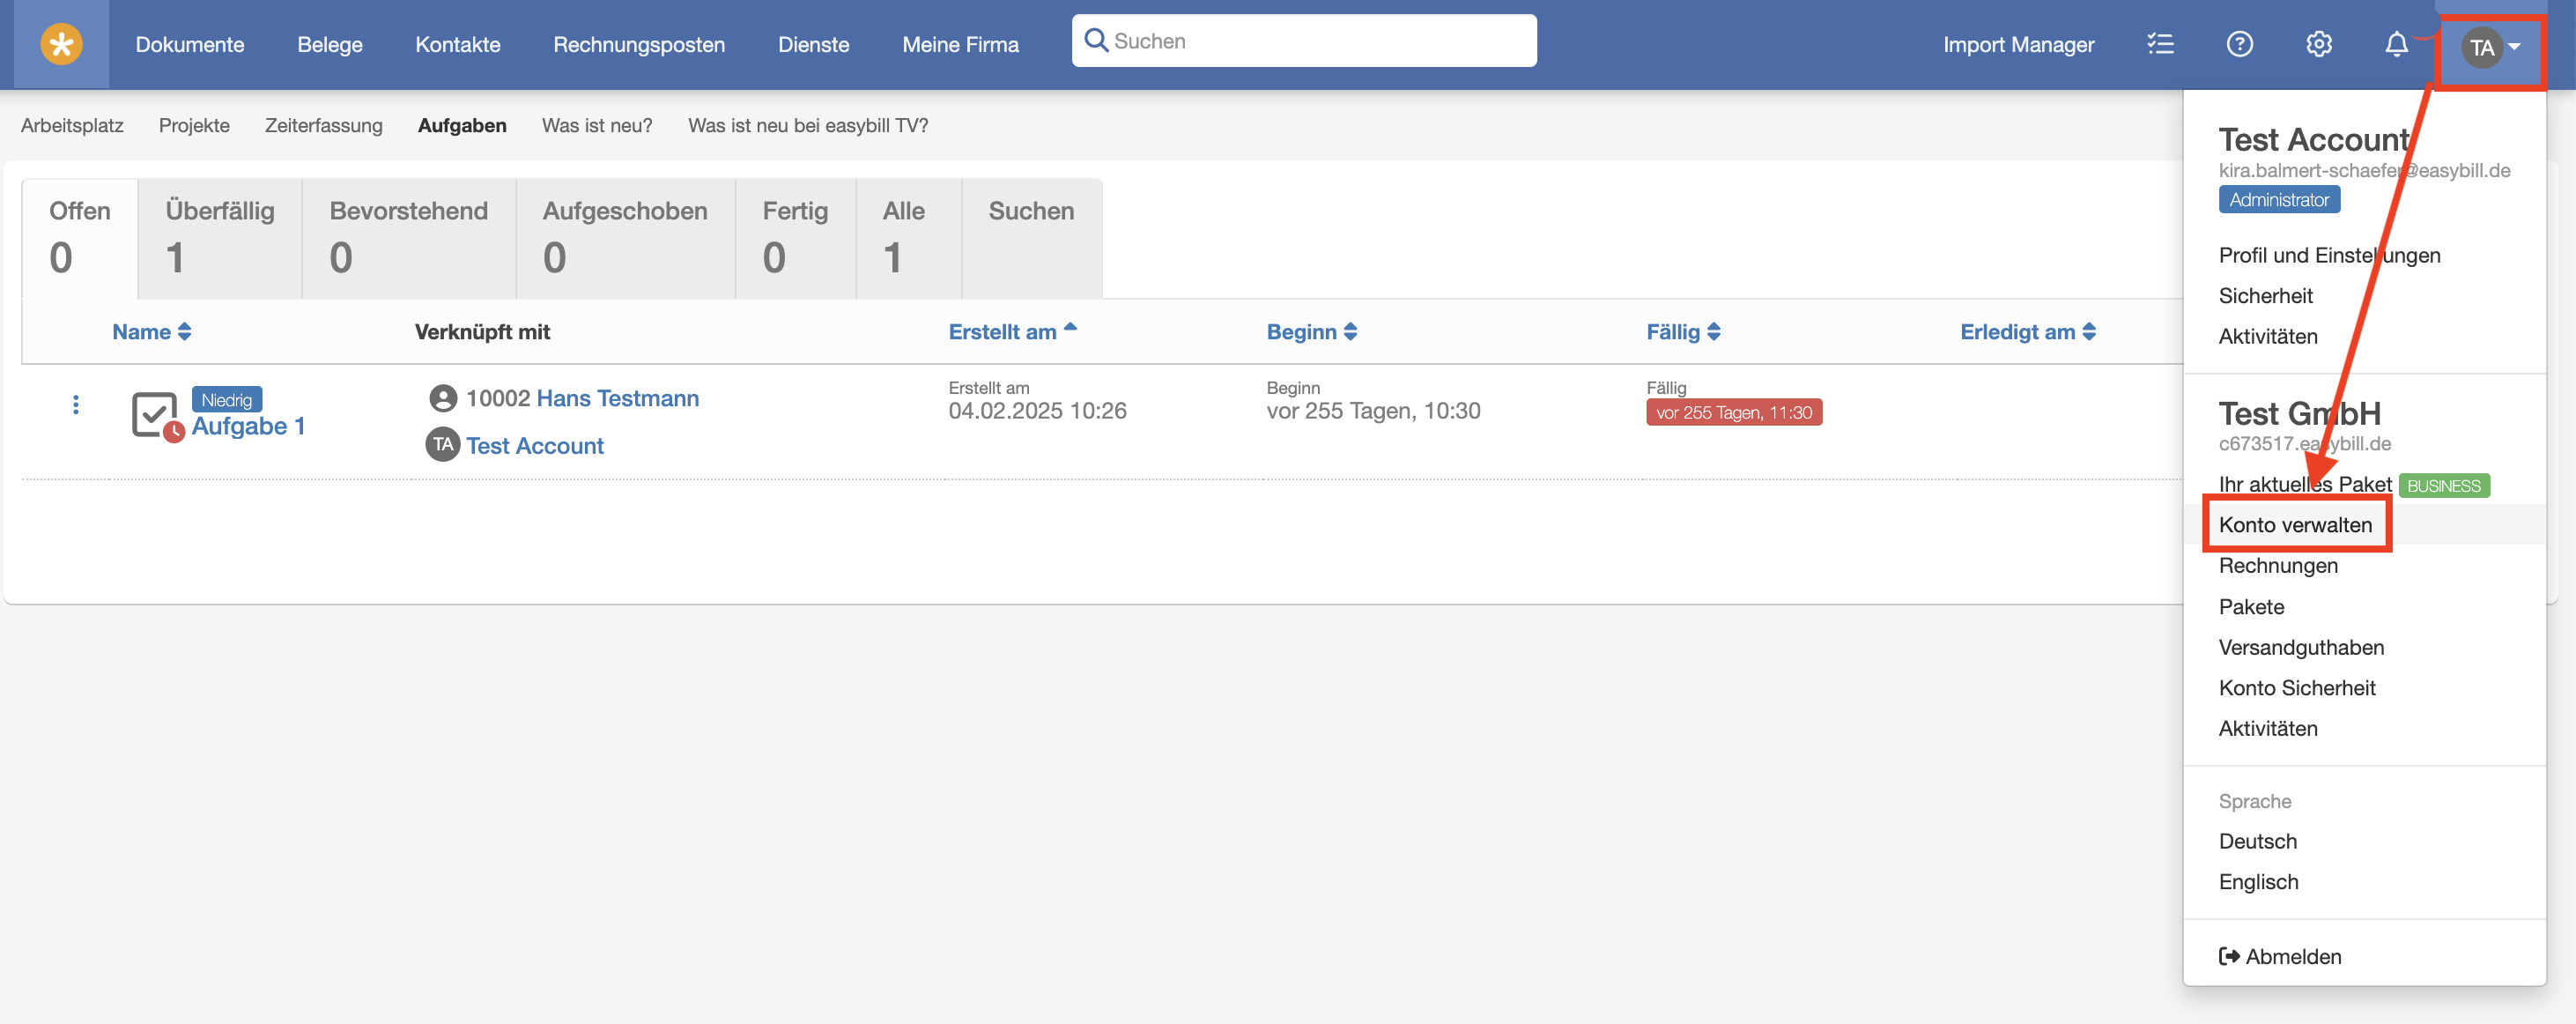Click the easybill asterisk logo
The width and height of the screenshot is (2576, 1024).
click(x=61, y=44)
